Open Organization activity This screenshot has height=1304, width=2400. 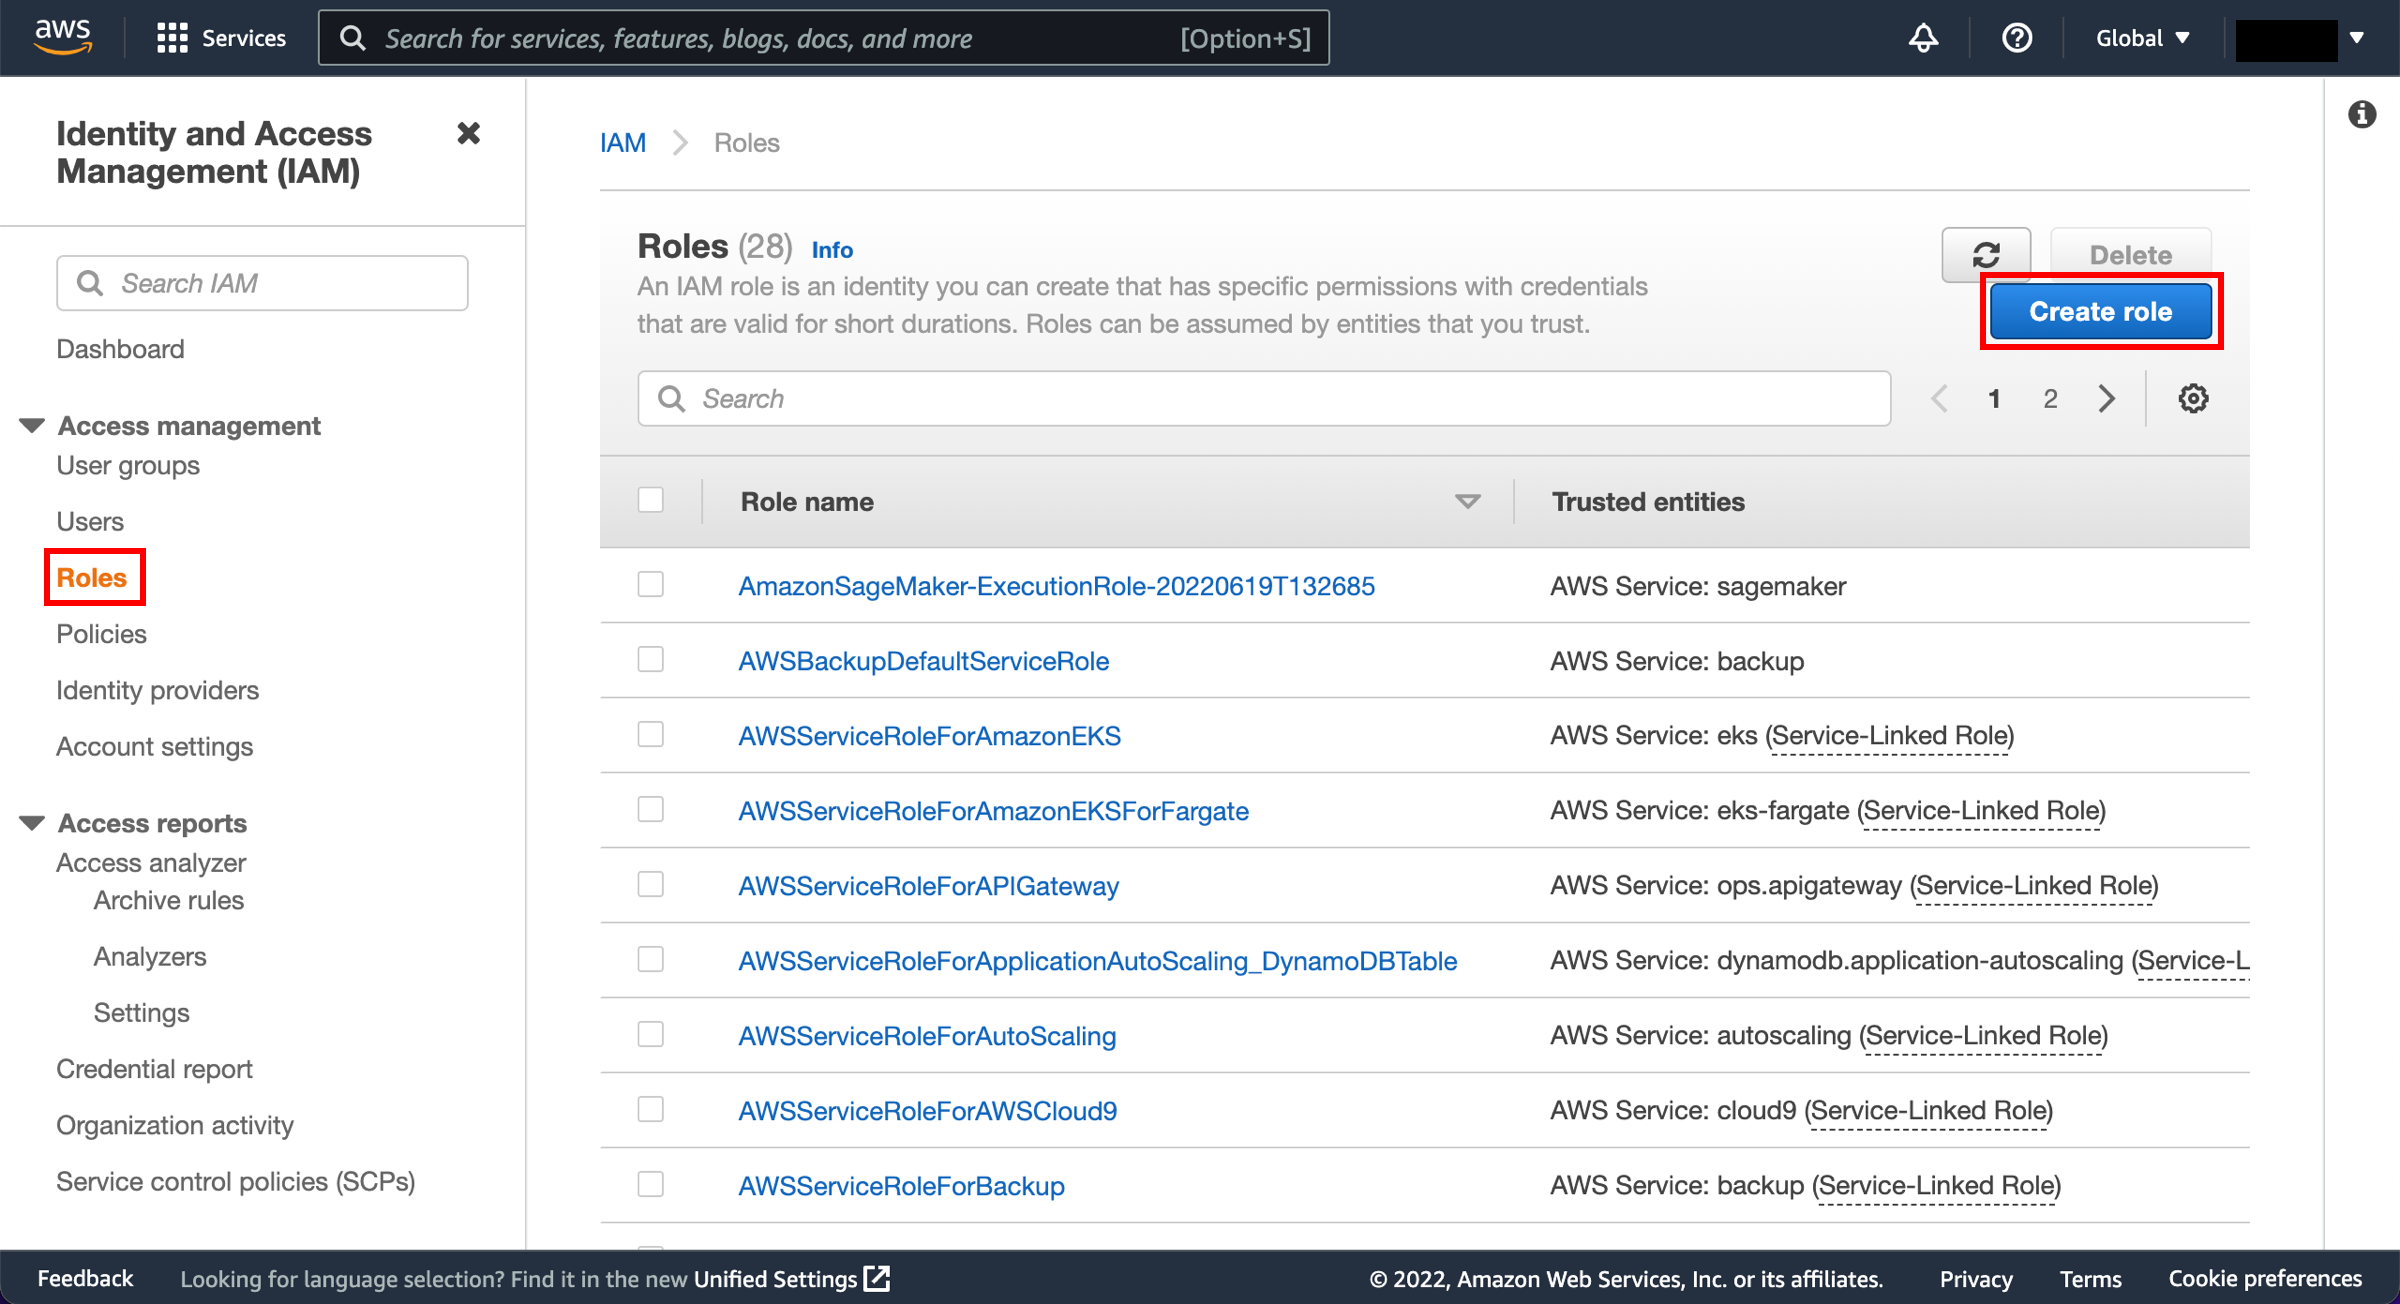click(x=175, y=1125)
